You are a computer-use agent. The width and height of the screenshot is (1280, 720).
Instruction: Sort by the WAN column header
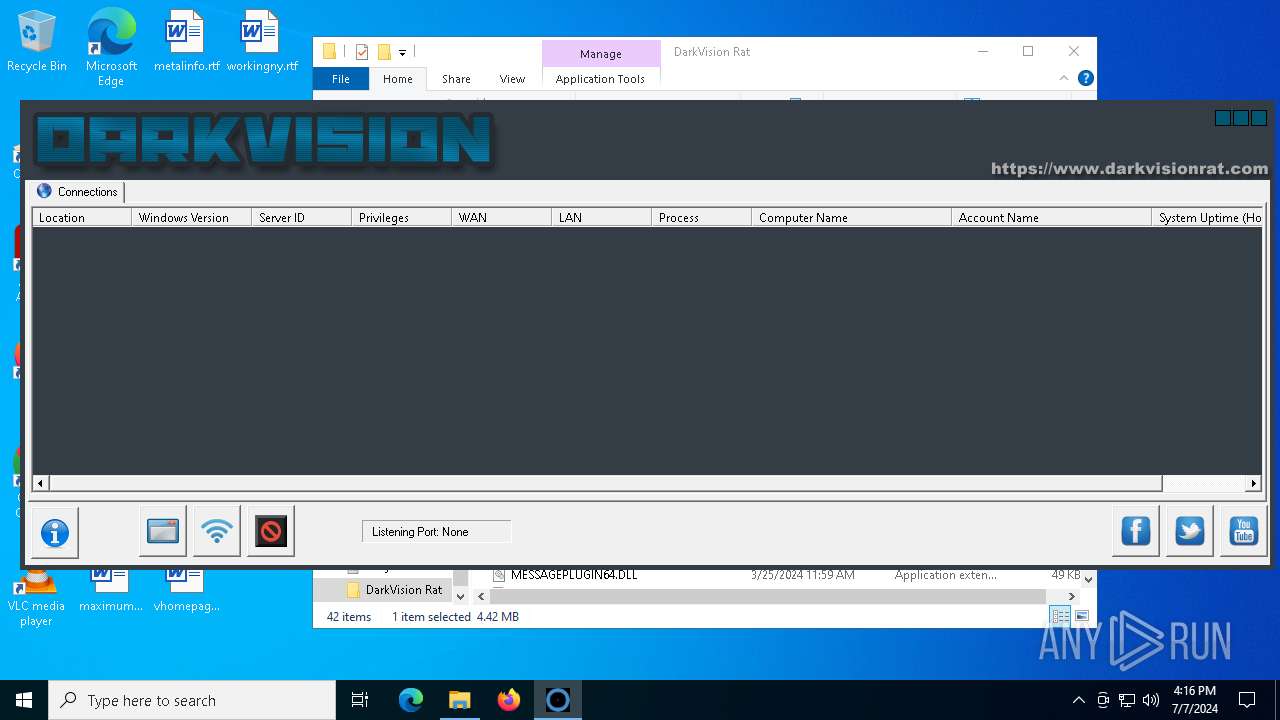(501, 217)
